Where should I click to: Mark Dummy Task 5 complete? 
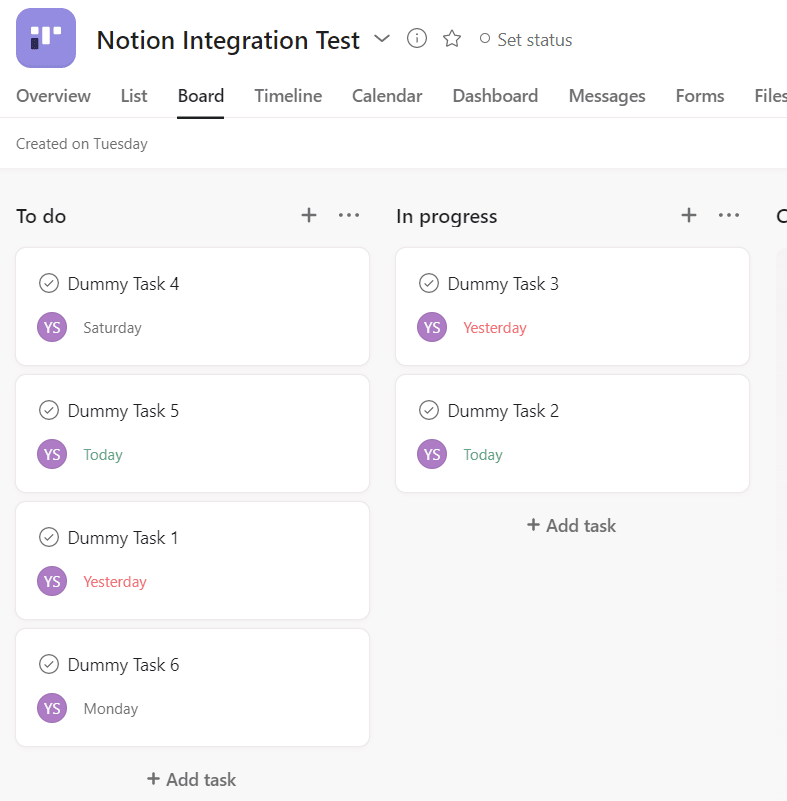pyautogui.click(x=49, y=410)
